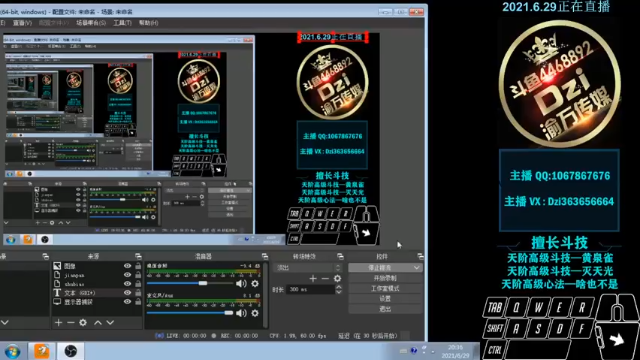
Task: Click 开始录制 to start recording
Action: [385, 278]
